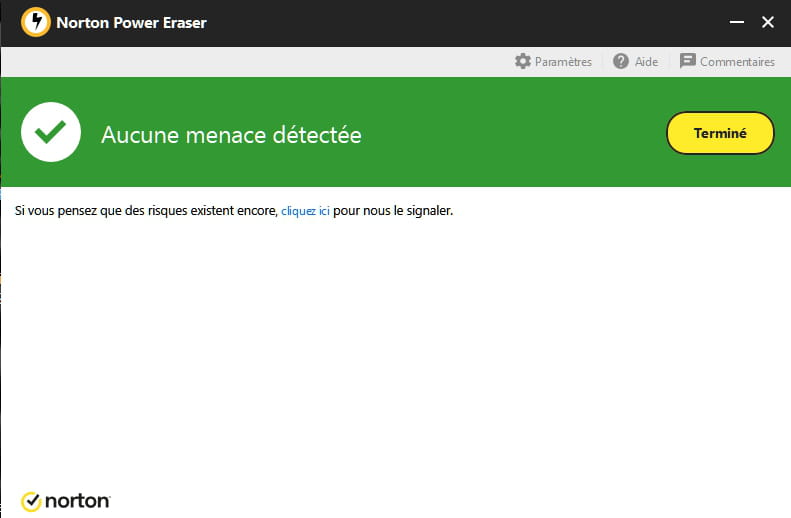The height and width of the screenshot is (518, 791).
Task: Open the Aide text label
Action: tap(646, 62)
